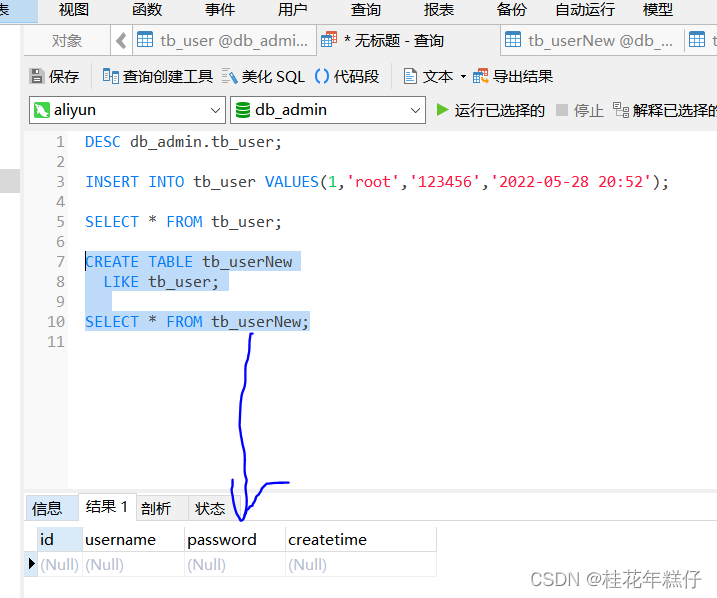Open the Query Builder tool icon
This screenshot has width=717, height=598.
[110, 76]
